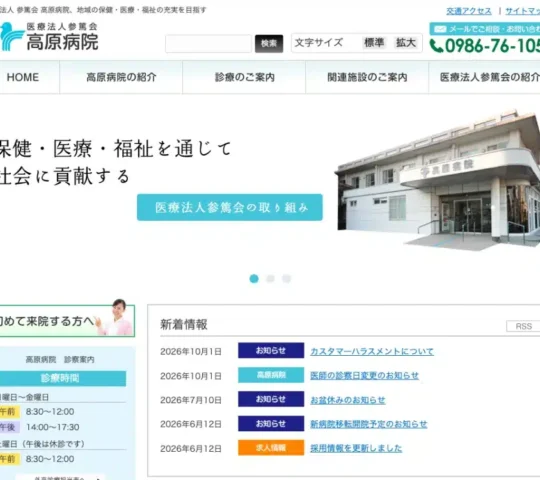Open the サイトマップ link at top right
Viewport: 540px width, 480px height.
(x=522, y=11)
